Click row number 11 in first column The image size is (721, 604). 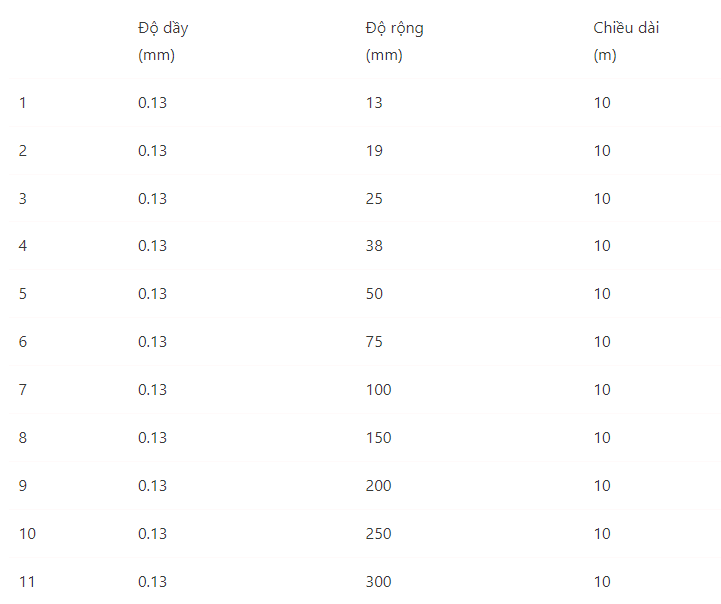(27, 582)
